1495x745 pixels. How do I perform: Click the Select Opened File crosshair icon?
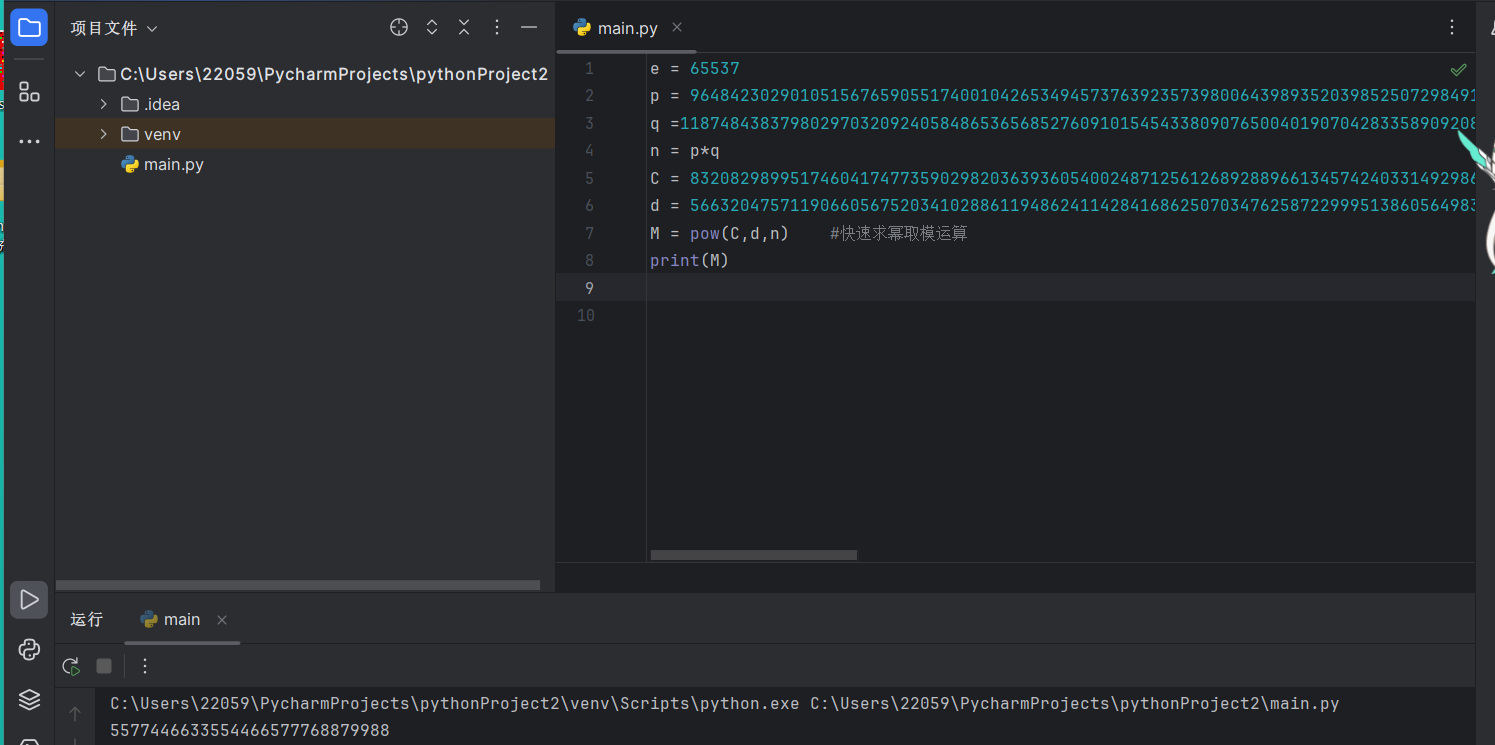click(x=399, y=28)
